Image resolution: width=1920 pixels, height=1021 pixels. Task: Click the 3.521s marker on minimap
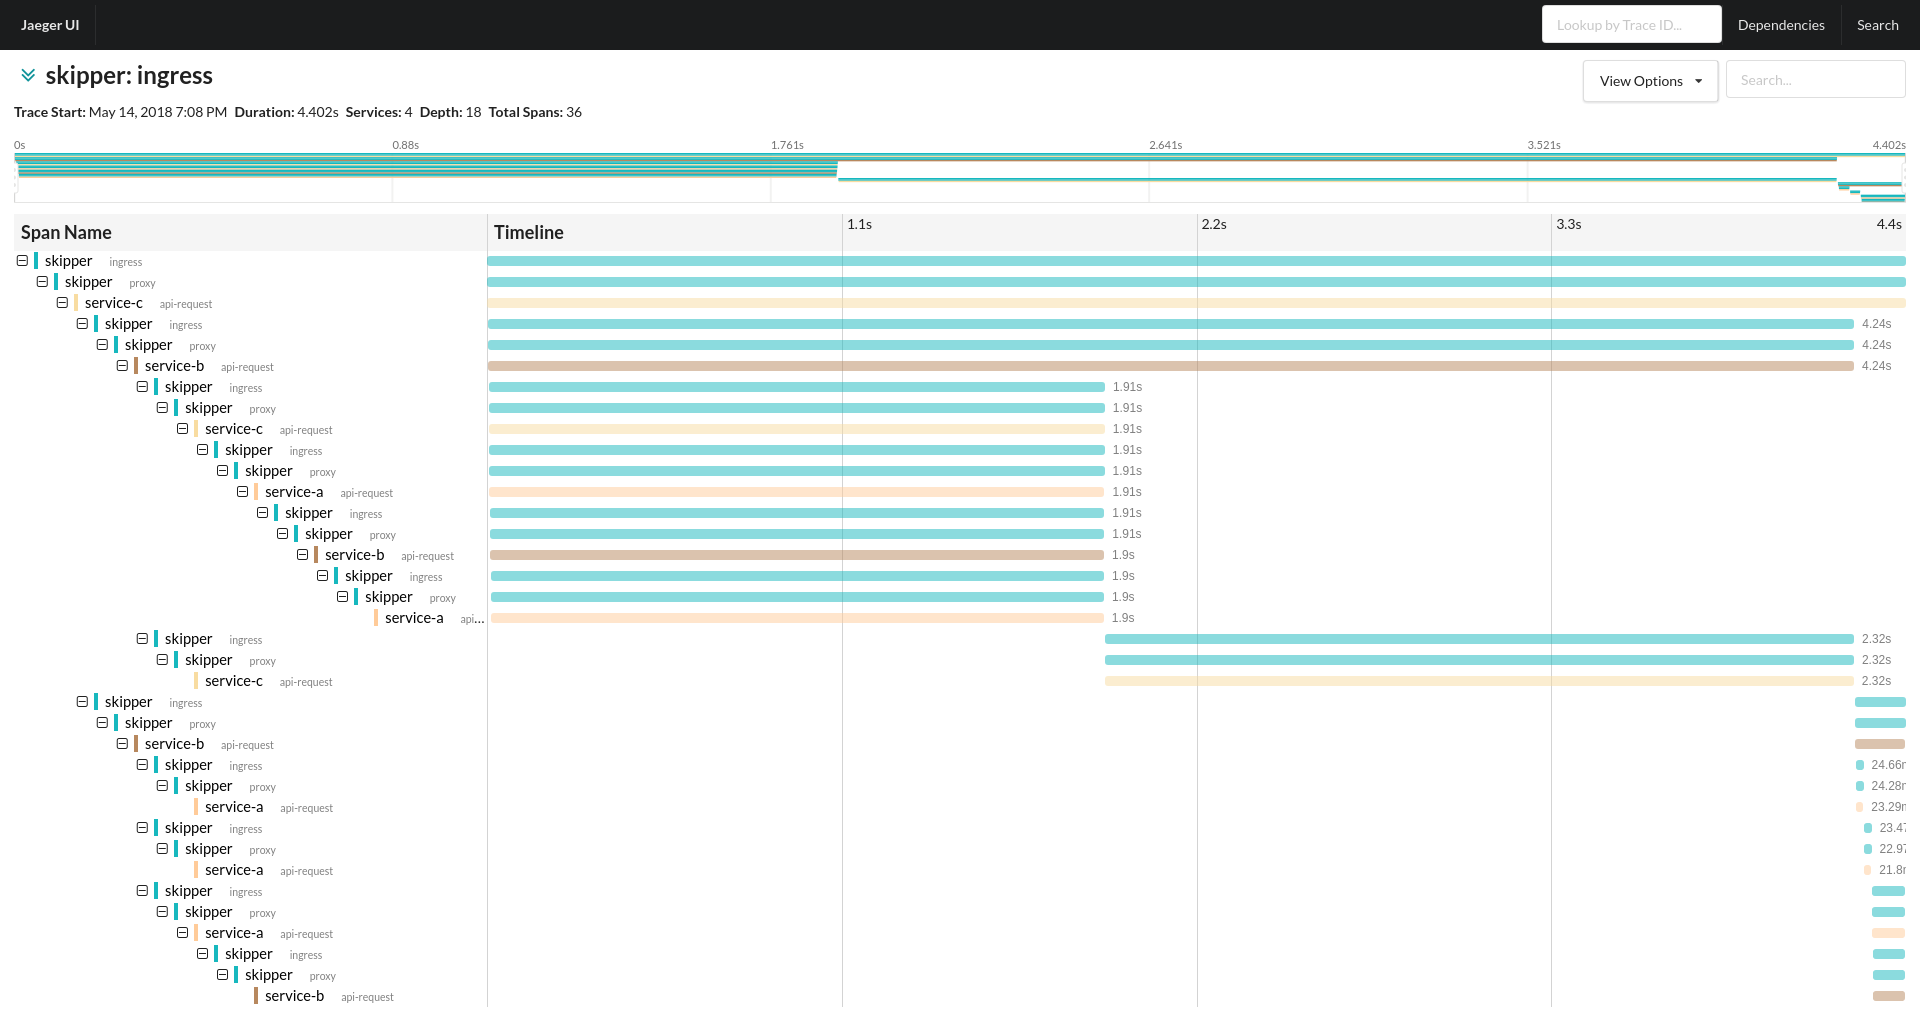coord(1543,145)
